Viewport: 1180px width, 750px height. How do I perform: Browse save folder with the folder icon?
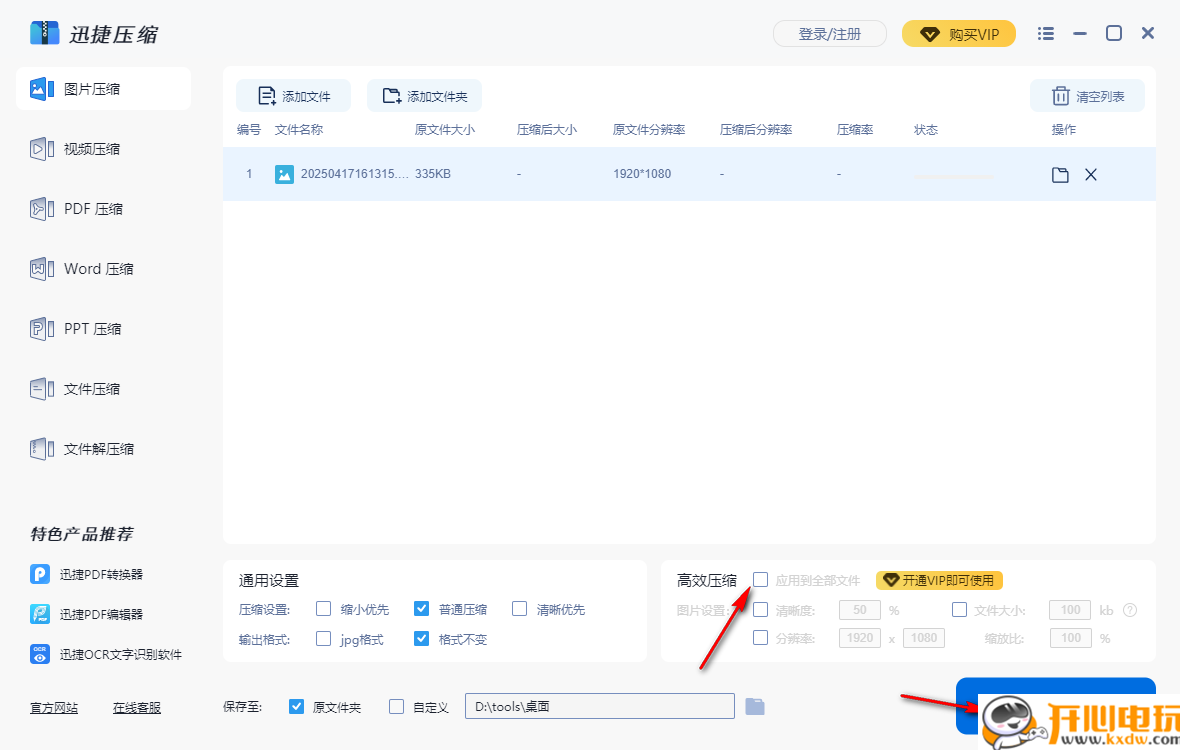pos(755,706)
